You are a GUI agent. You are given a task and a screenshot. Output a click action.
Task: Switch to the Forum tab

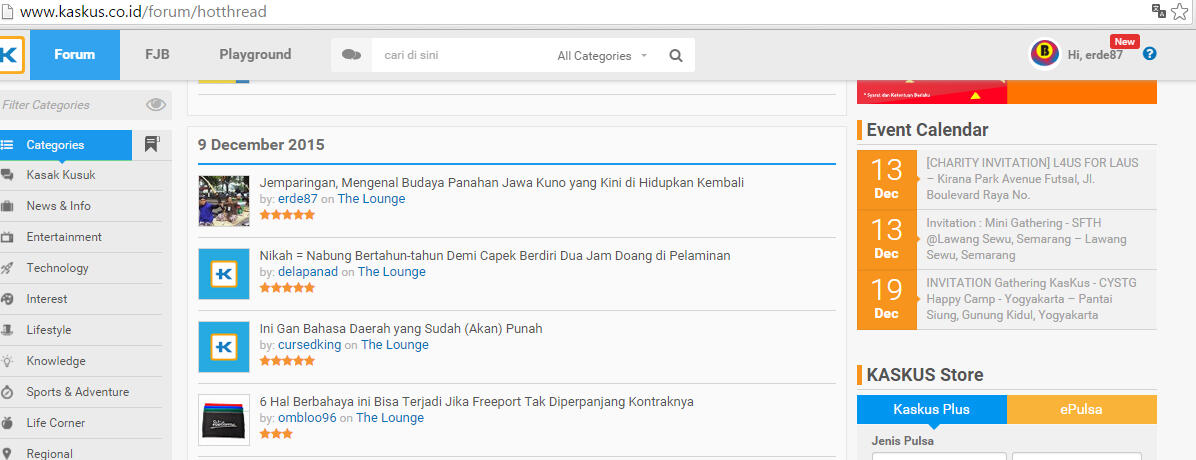tap(75, 54)
